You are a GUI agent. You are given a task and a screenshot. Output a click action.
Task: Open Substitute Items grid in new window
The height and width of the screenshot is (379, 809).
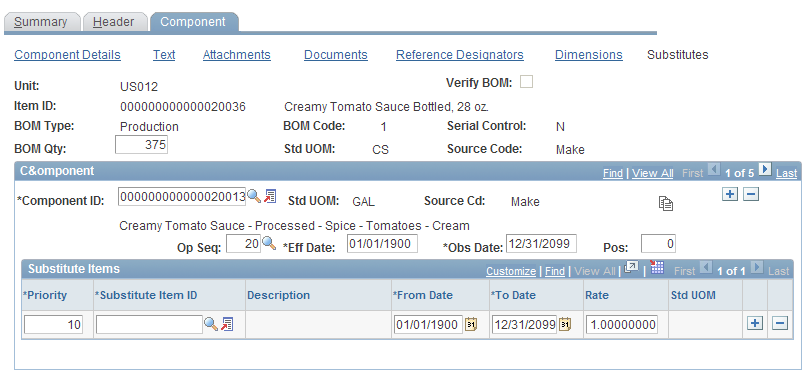pyautogui.click(x=631, y=268)
